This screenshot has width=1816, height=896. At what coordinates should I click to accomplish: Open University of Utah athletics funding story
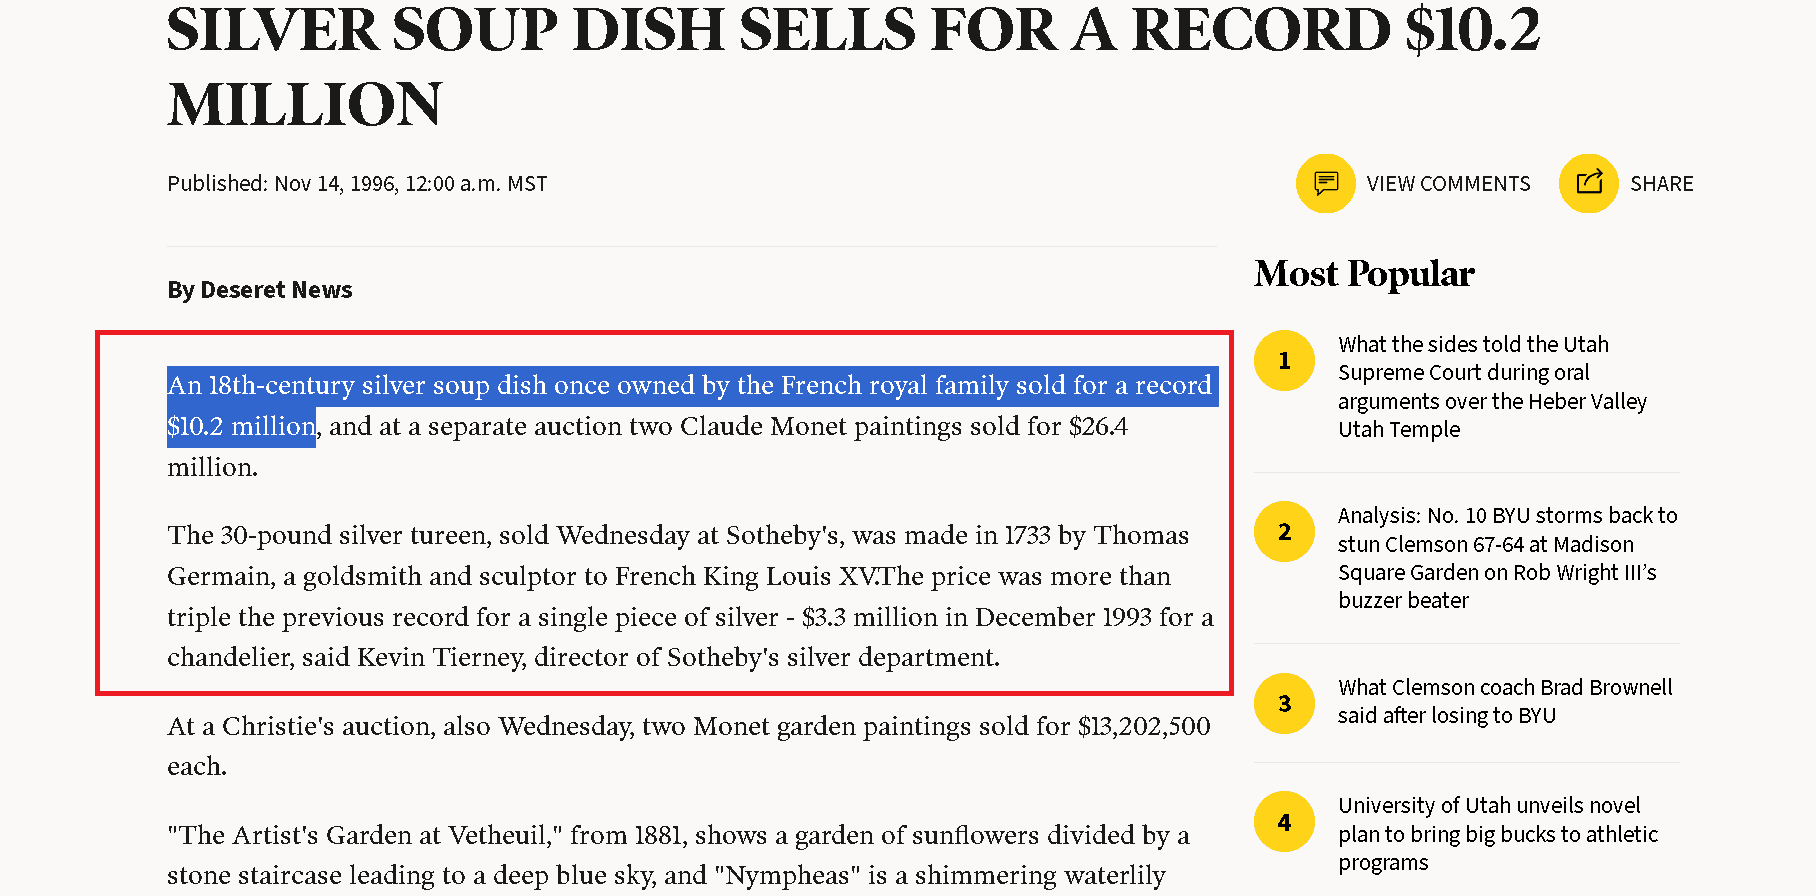(1498, 833)
